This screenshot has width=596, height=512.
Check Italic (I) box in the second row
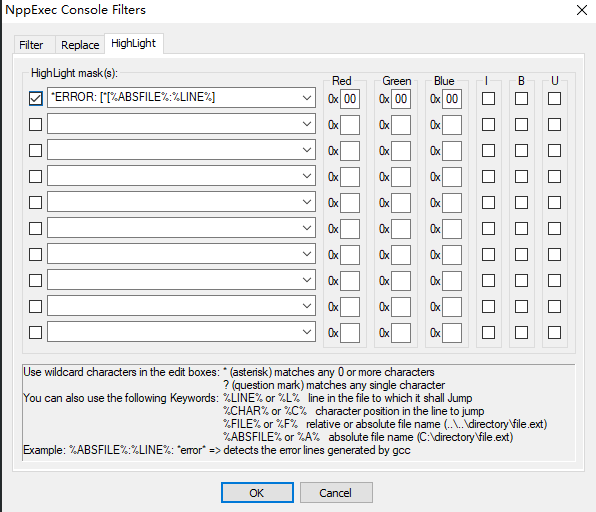(x=488, y=124)
